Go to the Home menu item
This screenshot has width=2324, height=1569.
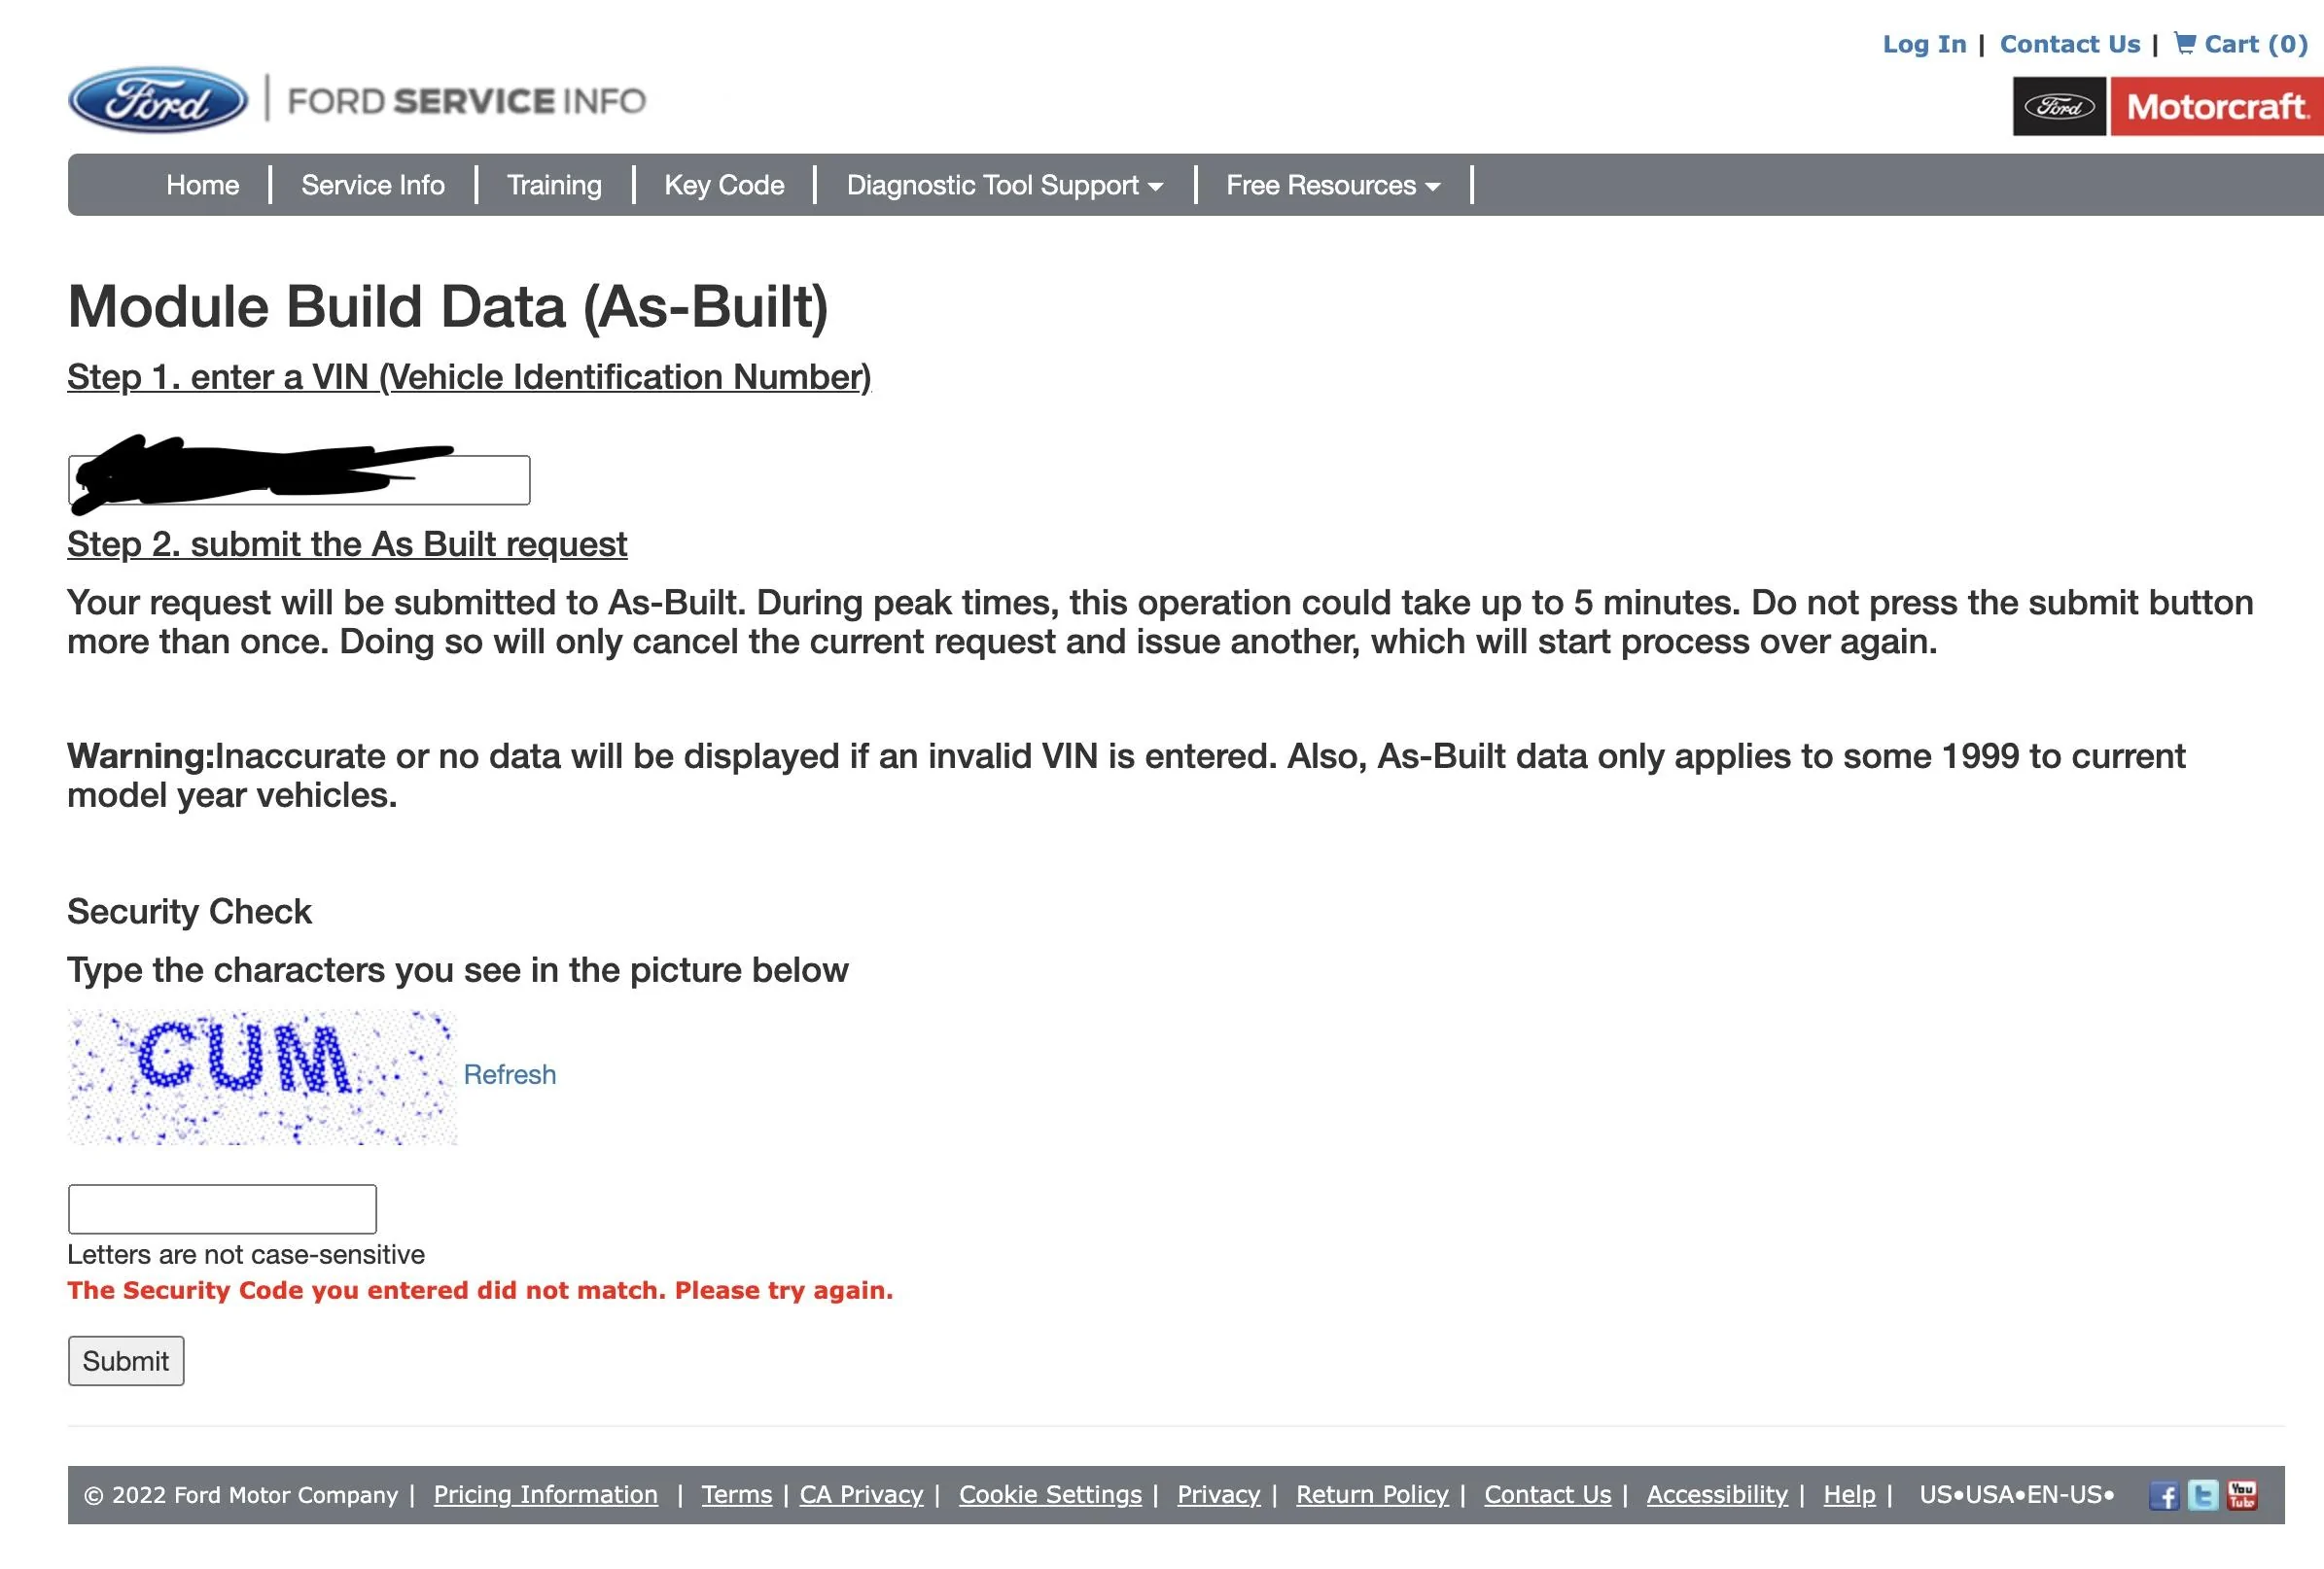point(203,185)
